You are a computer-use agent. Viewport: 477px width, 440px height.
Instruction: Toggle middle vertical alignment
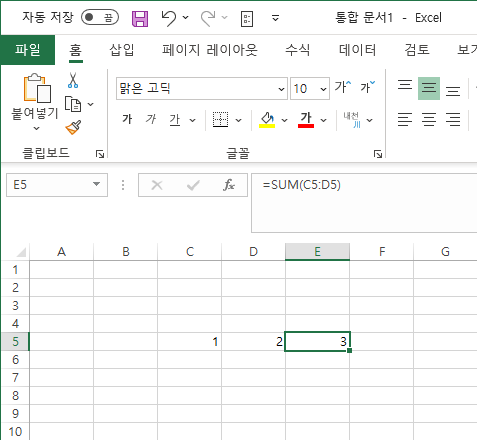tap(429, 88)
